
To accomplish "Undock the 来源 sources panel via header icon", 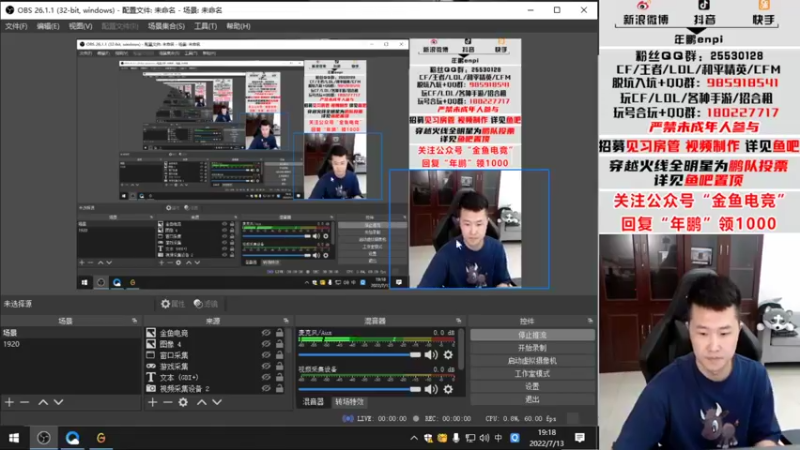I will [x=286, y=321].
